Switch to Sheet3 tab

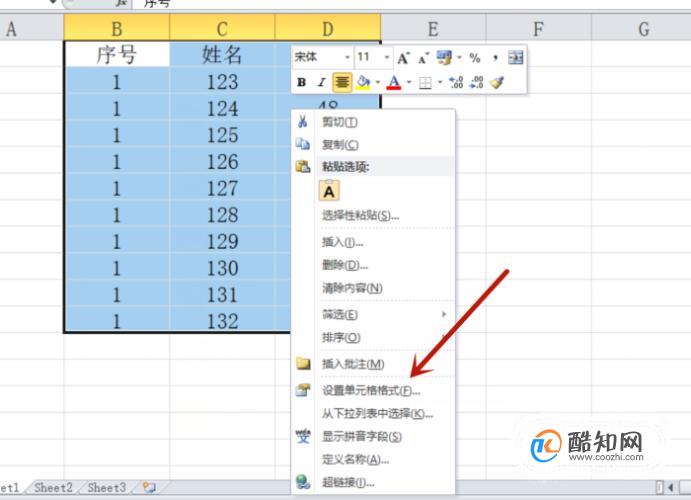(x=107, y=488)
